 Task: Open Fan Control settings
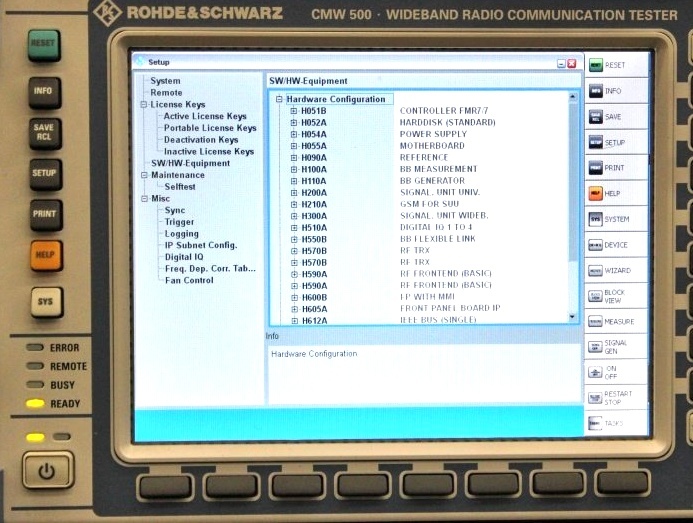coord(189,280)
